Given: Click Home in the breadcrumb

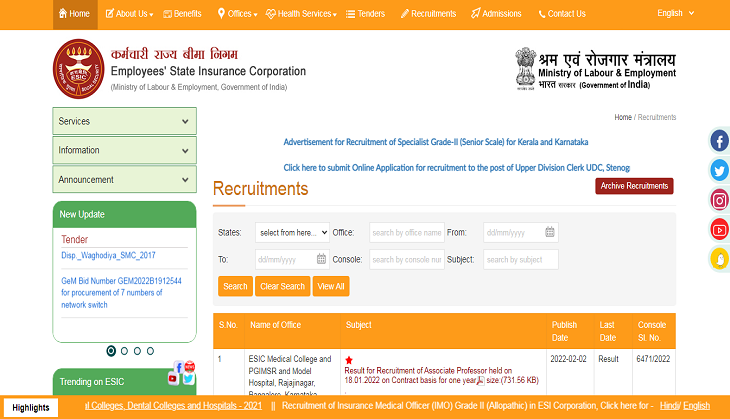Looking at the screenshot, I should pyautogui.click(x=623, y=117).
